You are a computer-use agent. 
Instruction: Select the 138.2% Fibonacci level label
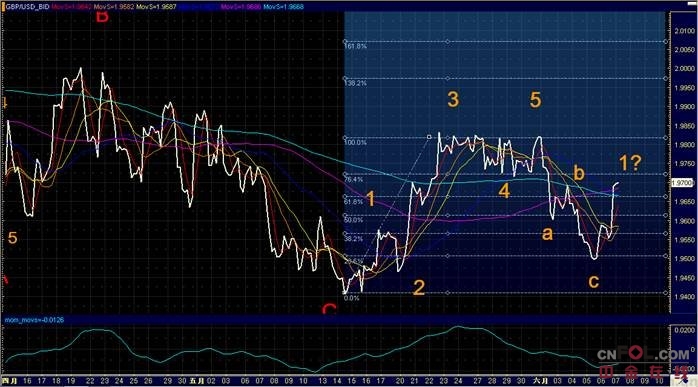point(355,83)
